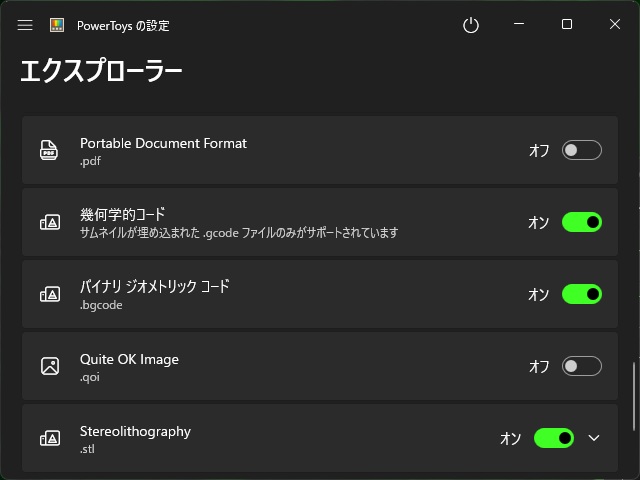Close the PowerToys settings window
The width and height of the screenshot is (640, 480).
click(615, 24)
